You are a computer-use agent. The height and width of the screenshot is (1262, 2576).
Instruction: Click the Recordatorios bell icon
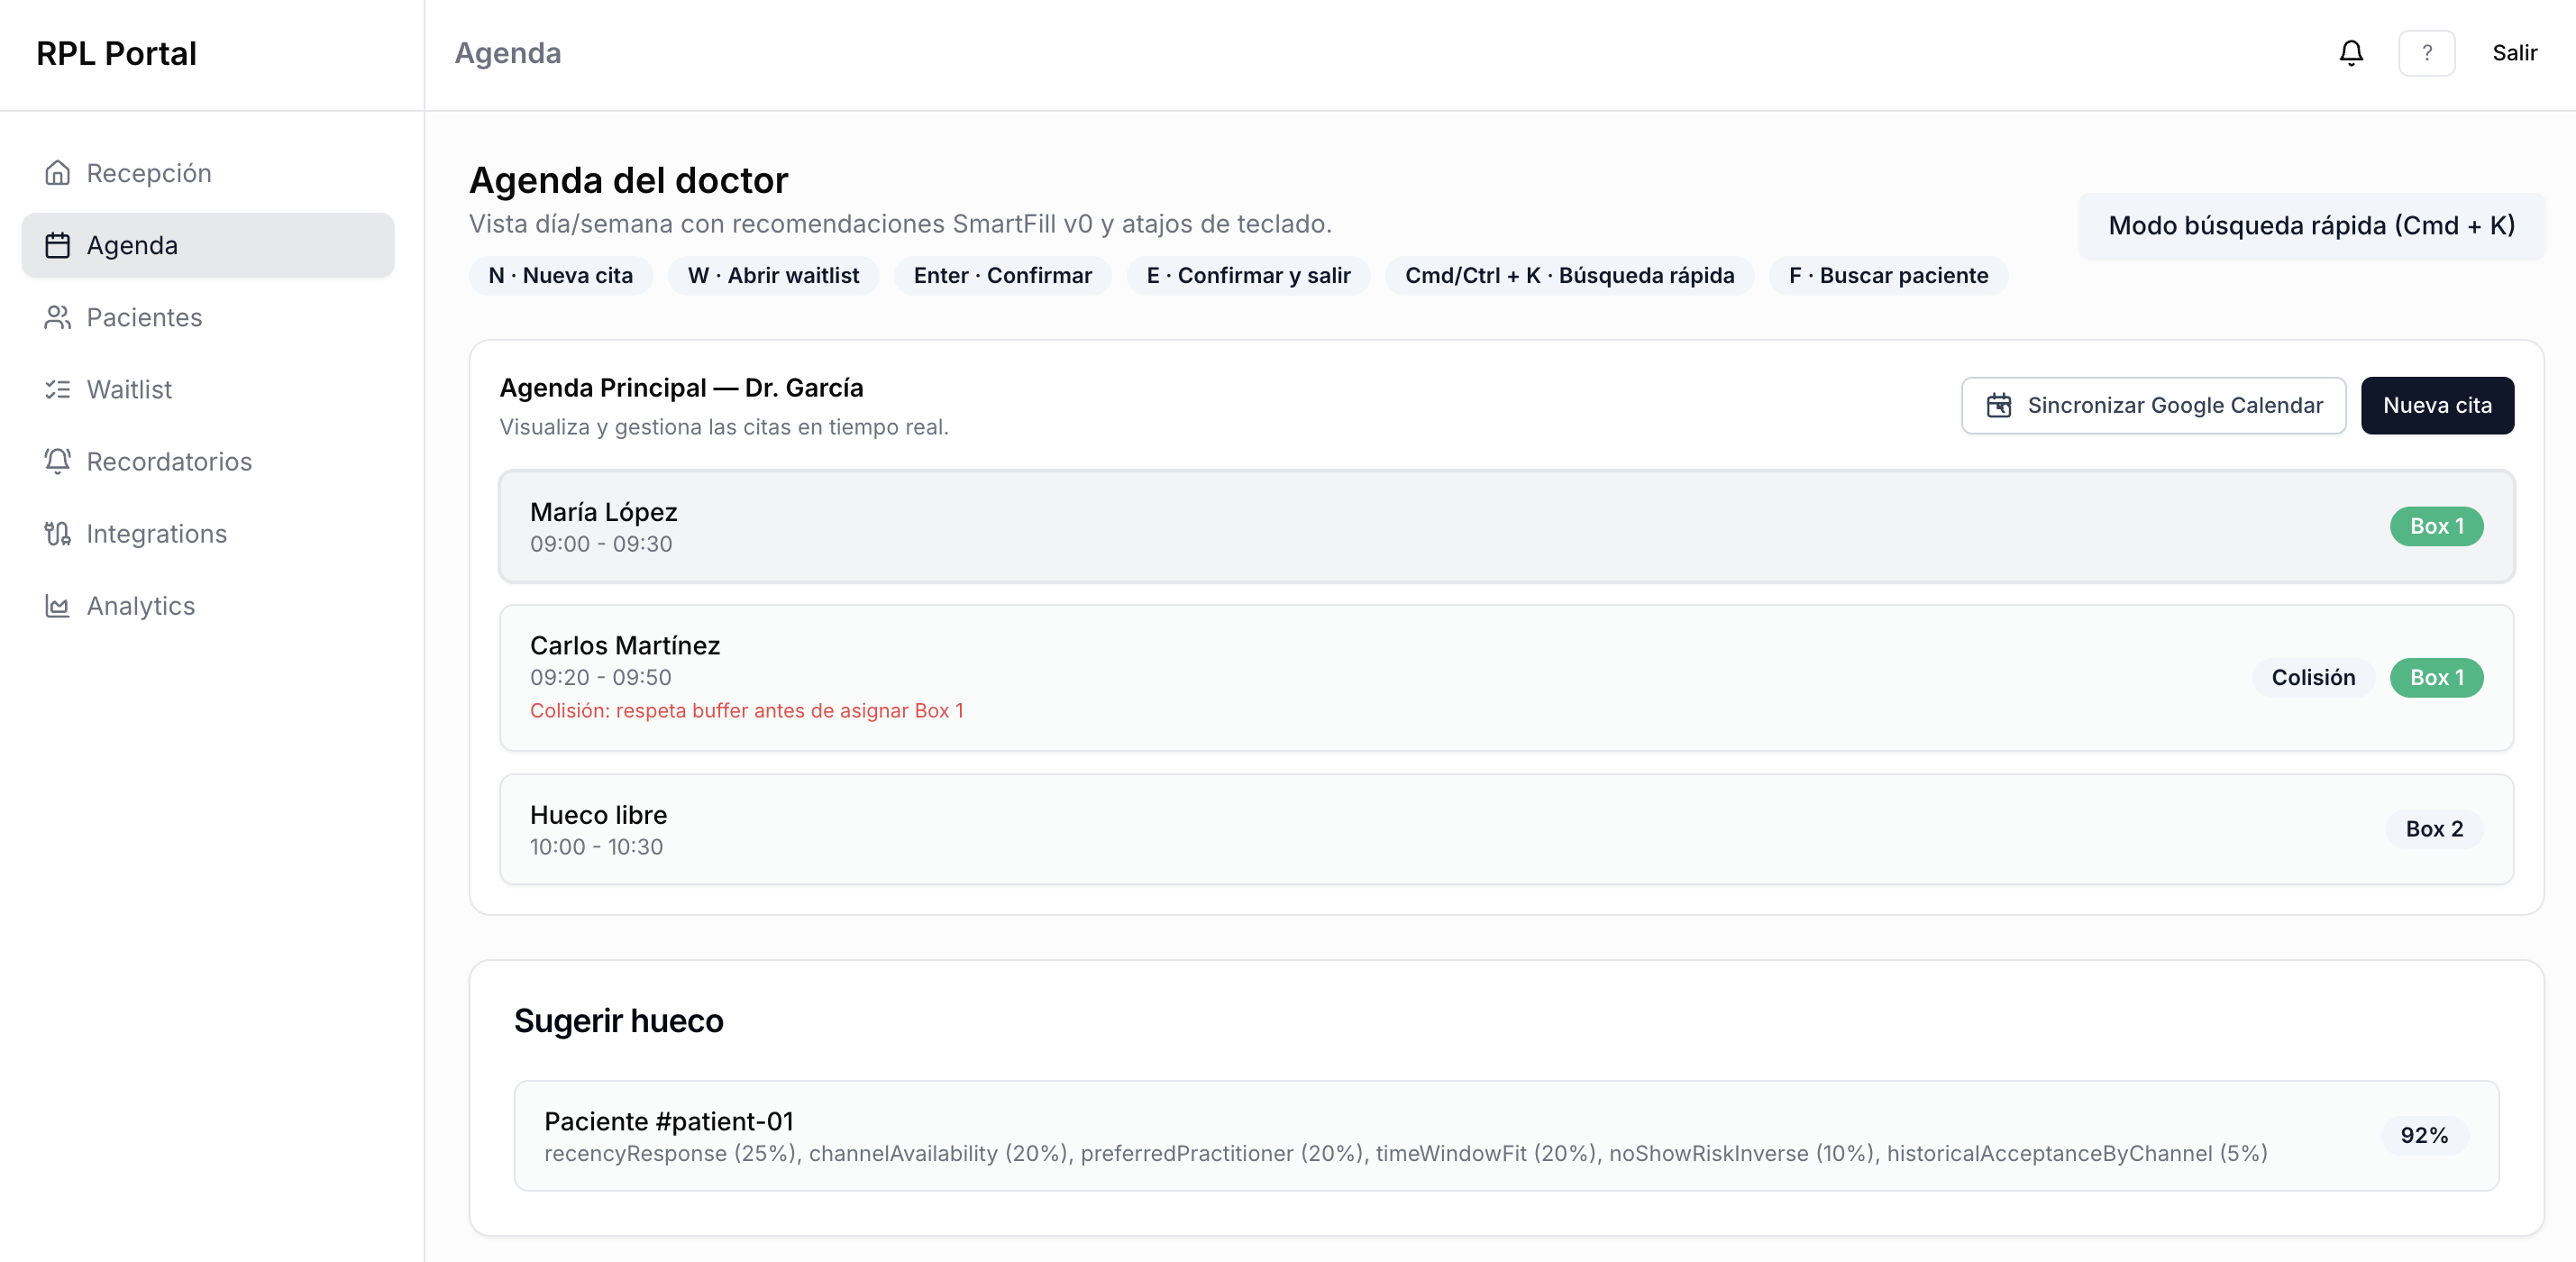[57, 461]
